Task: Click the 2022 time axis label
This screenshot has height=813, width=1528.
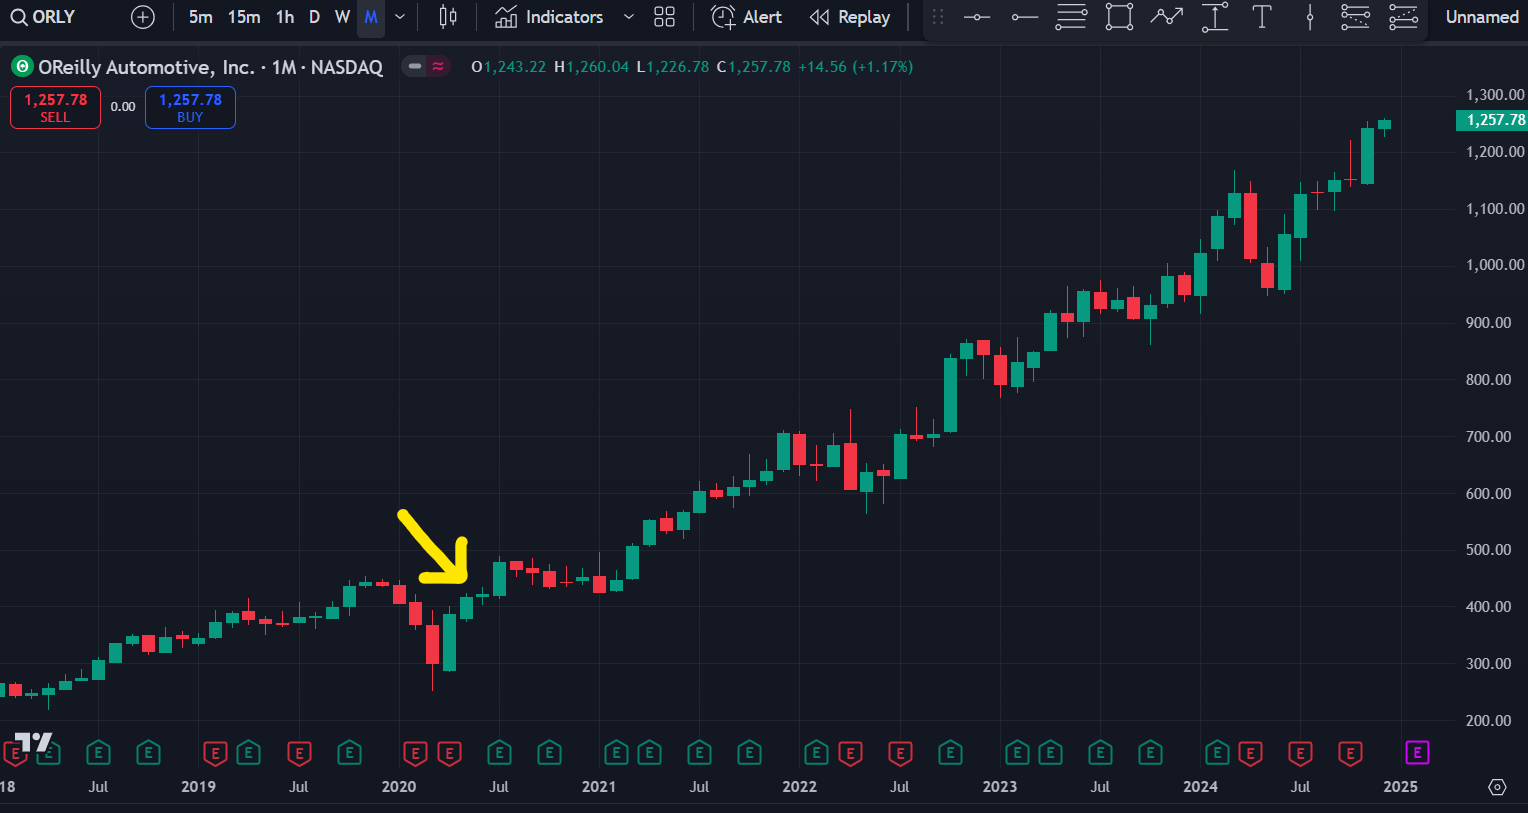Action: [799, 787]
